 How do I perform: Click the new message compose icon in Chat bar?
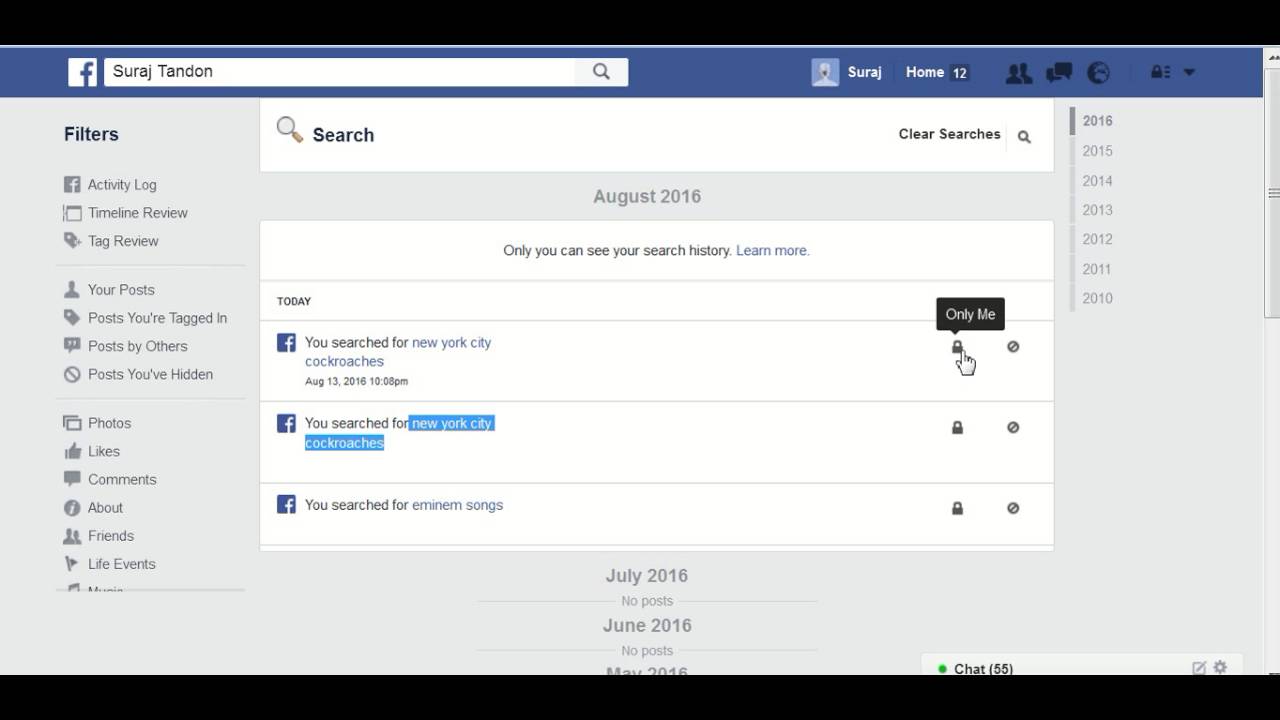(x=1199, y=668)
